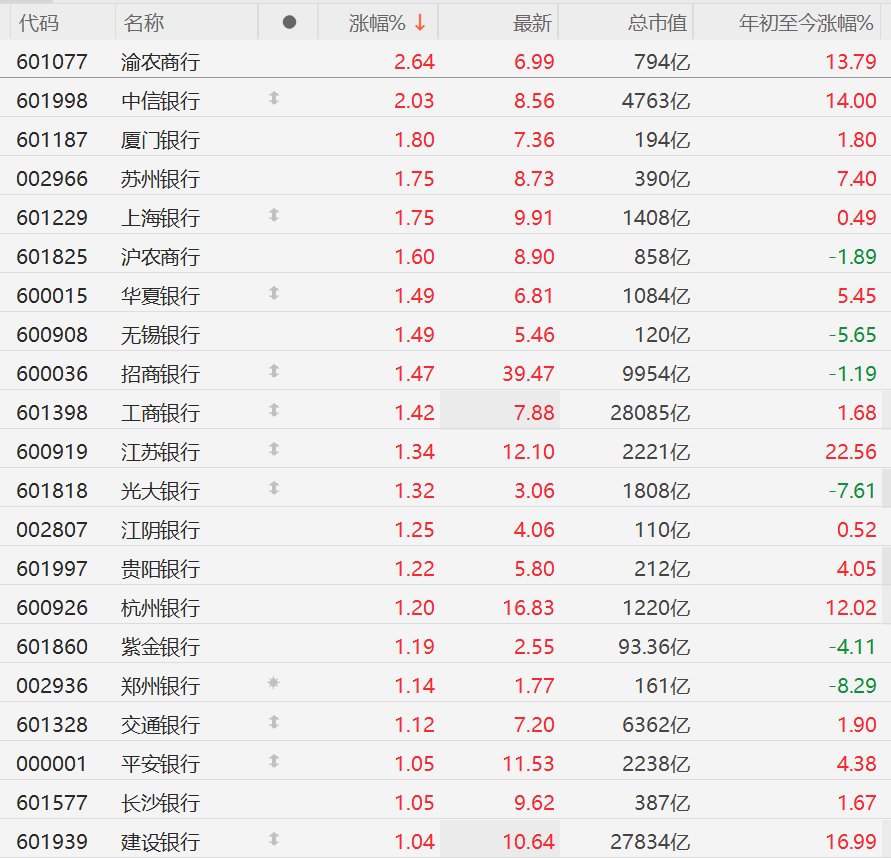
Task: Select 江苏银行 stock name
Action: coord(160,452)
